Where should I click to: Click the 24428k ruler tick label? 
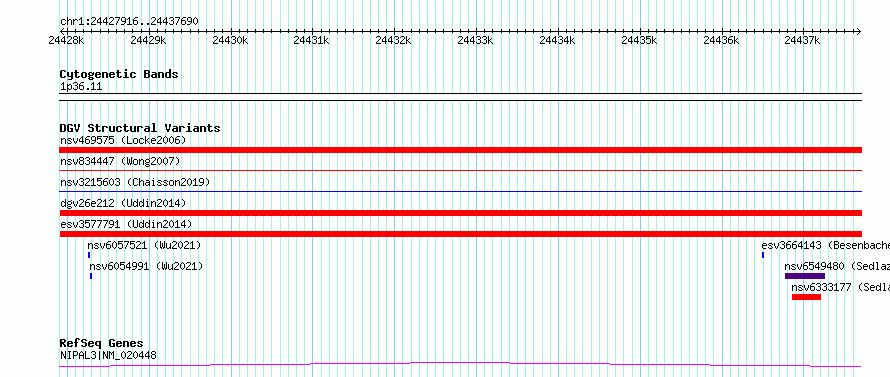pyautogui.click(x=66, y=40)
